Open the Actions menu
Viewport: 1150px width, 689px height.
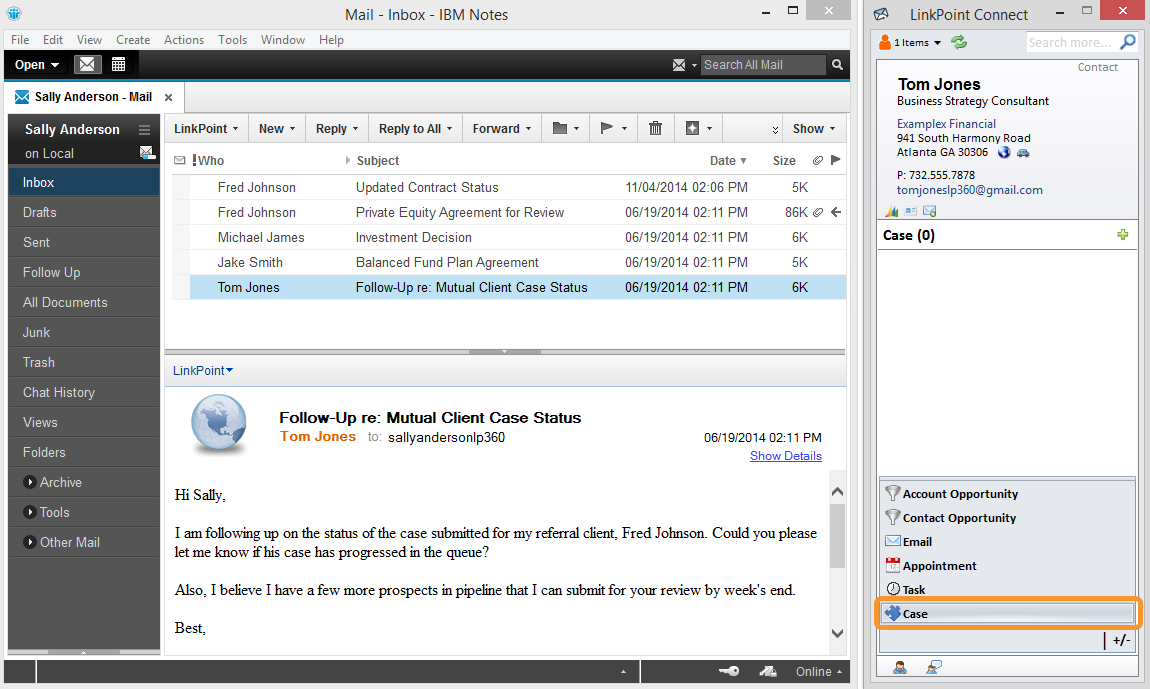[183, 40]
